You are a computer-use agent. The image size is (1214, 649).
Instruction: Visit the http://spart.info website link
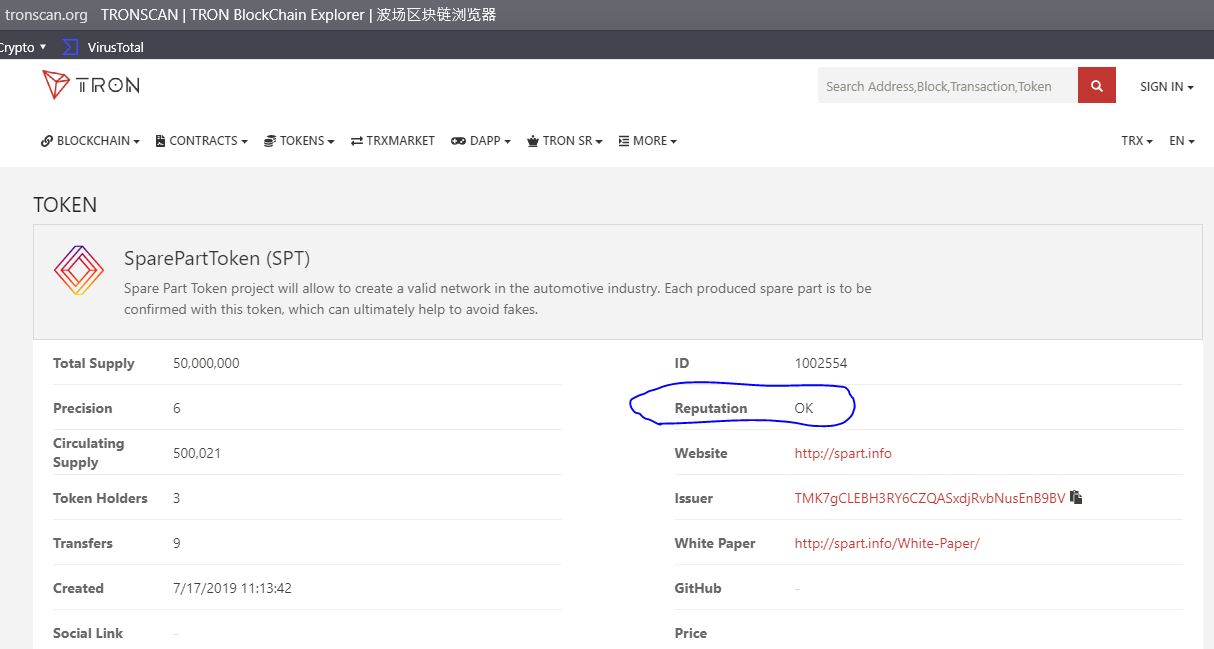(843, 453)
